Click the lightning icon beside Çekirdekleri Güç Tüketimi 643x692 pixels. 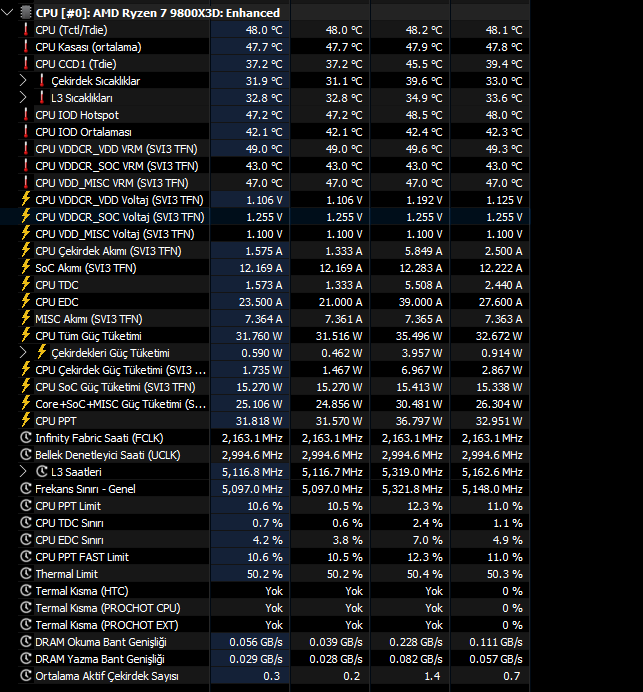tap(41, 353)
